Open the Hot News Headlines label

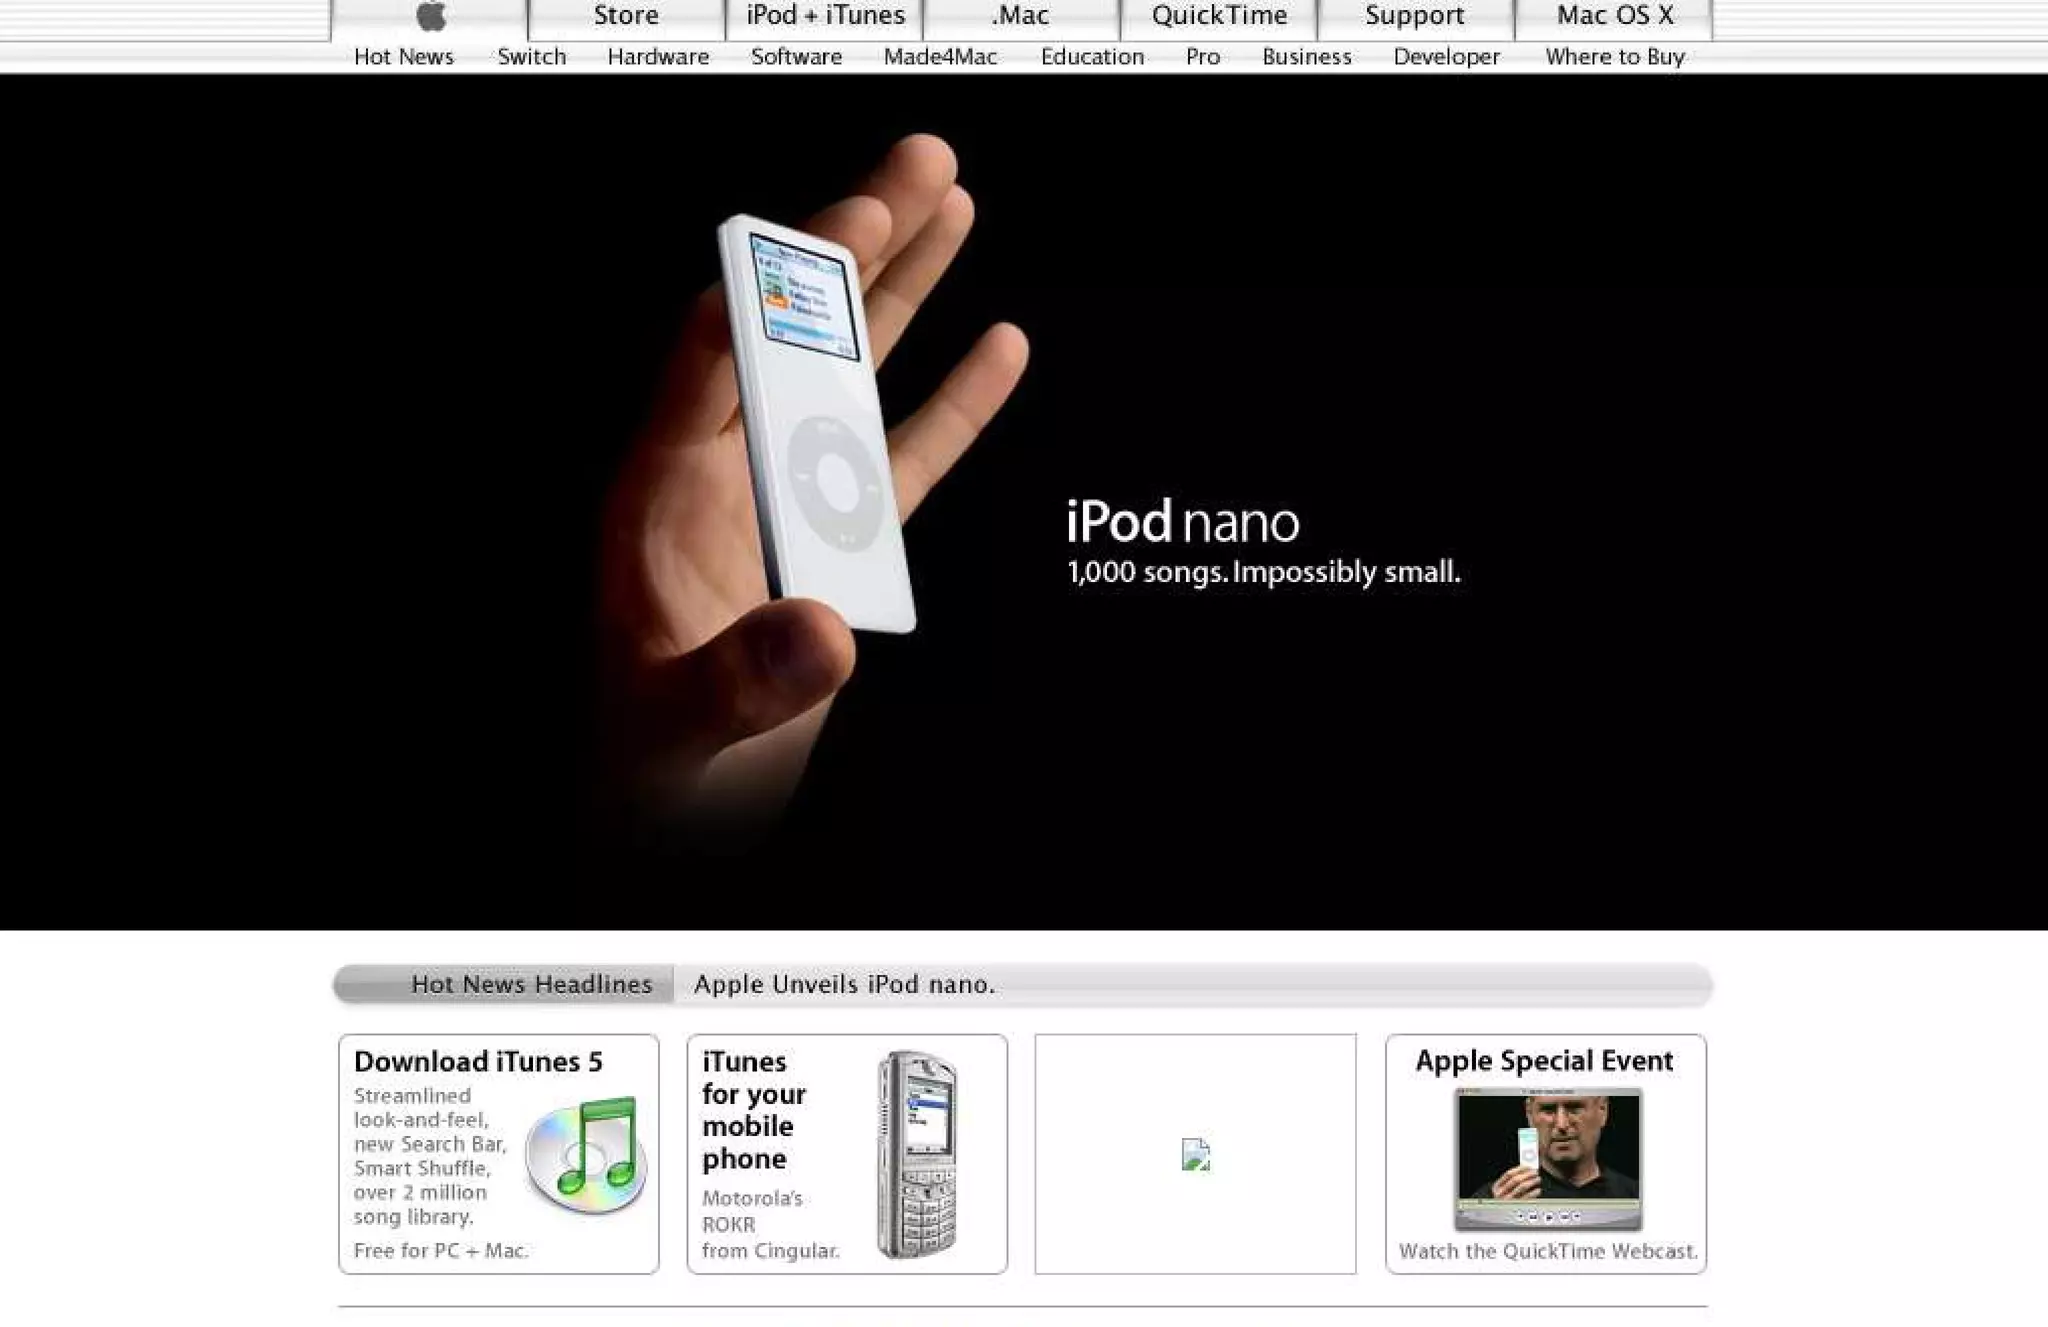[x=531, y=984]
